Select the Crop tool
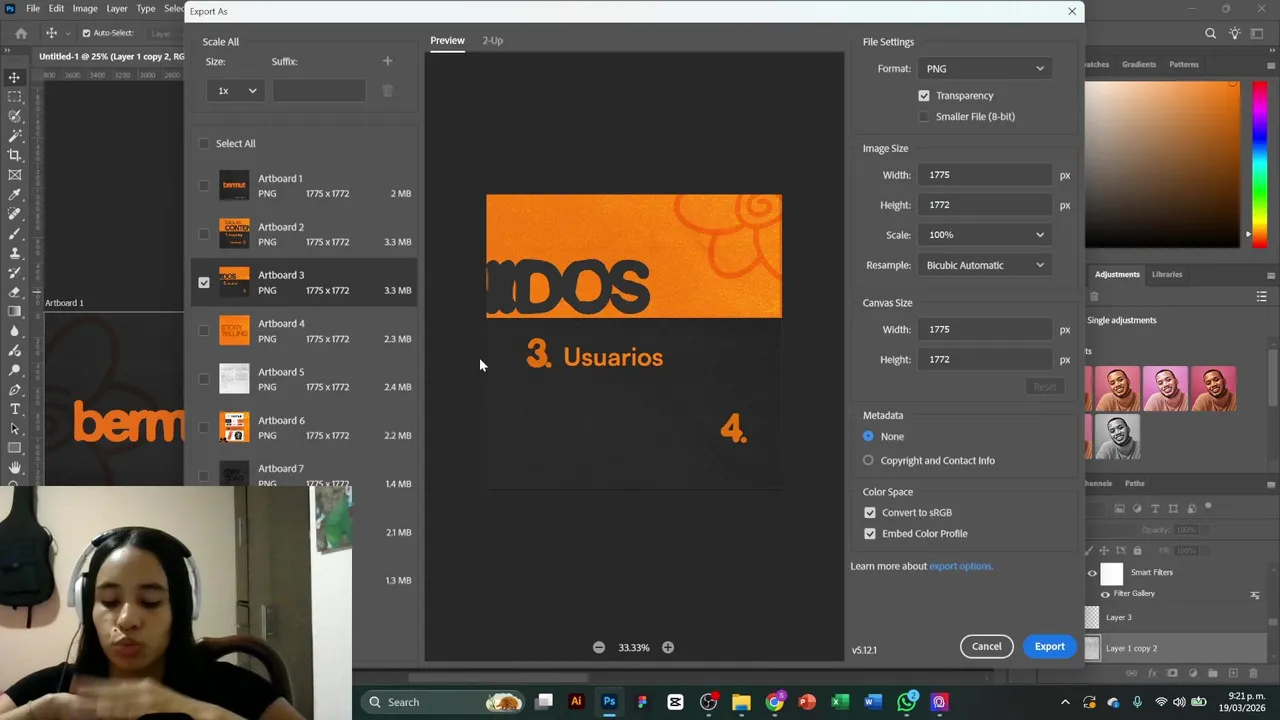 pyautogui.click(x=14, y=155)
